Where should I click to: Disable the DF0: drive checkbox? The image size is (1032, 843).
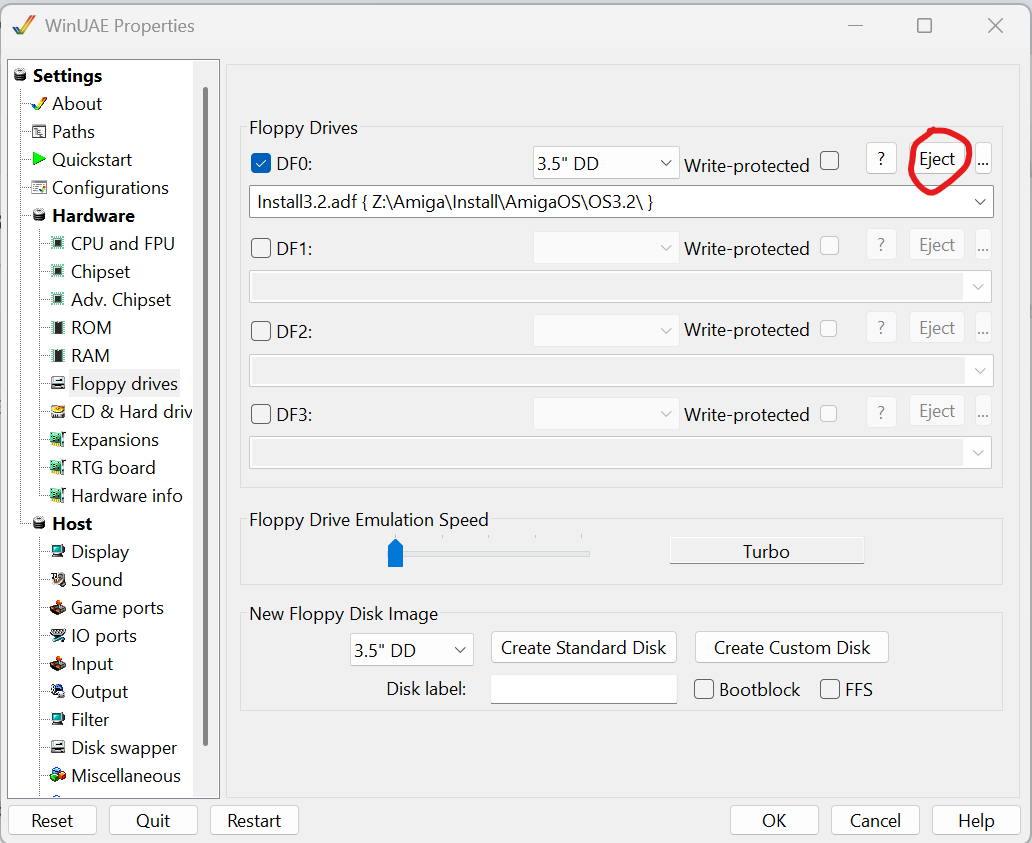tap(261, 164)
